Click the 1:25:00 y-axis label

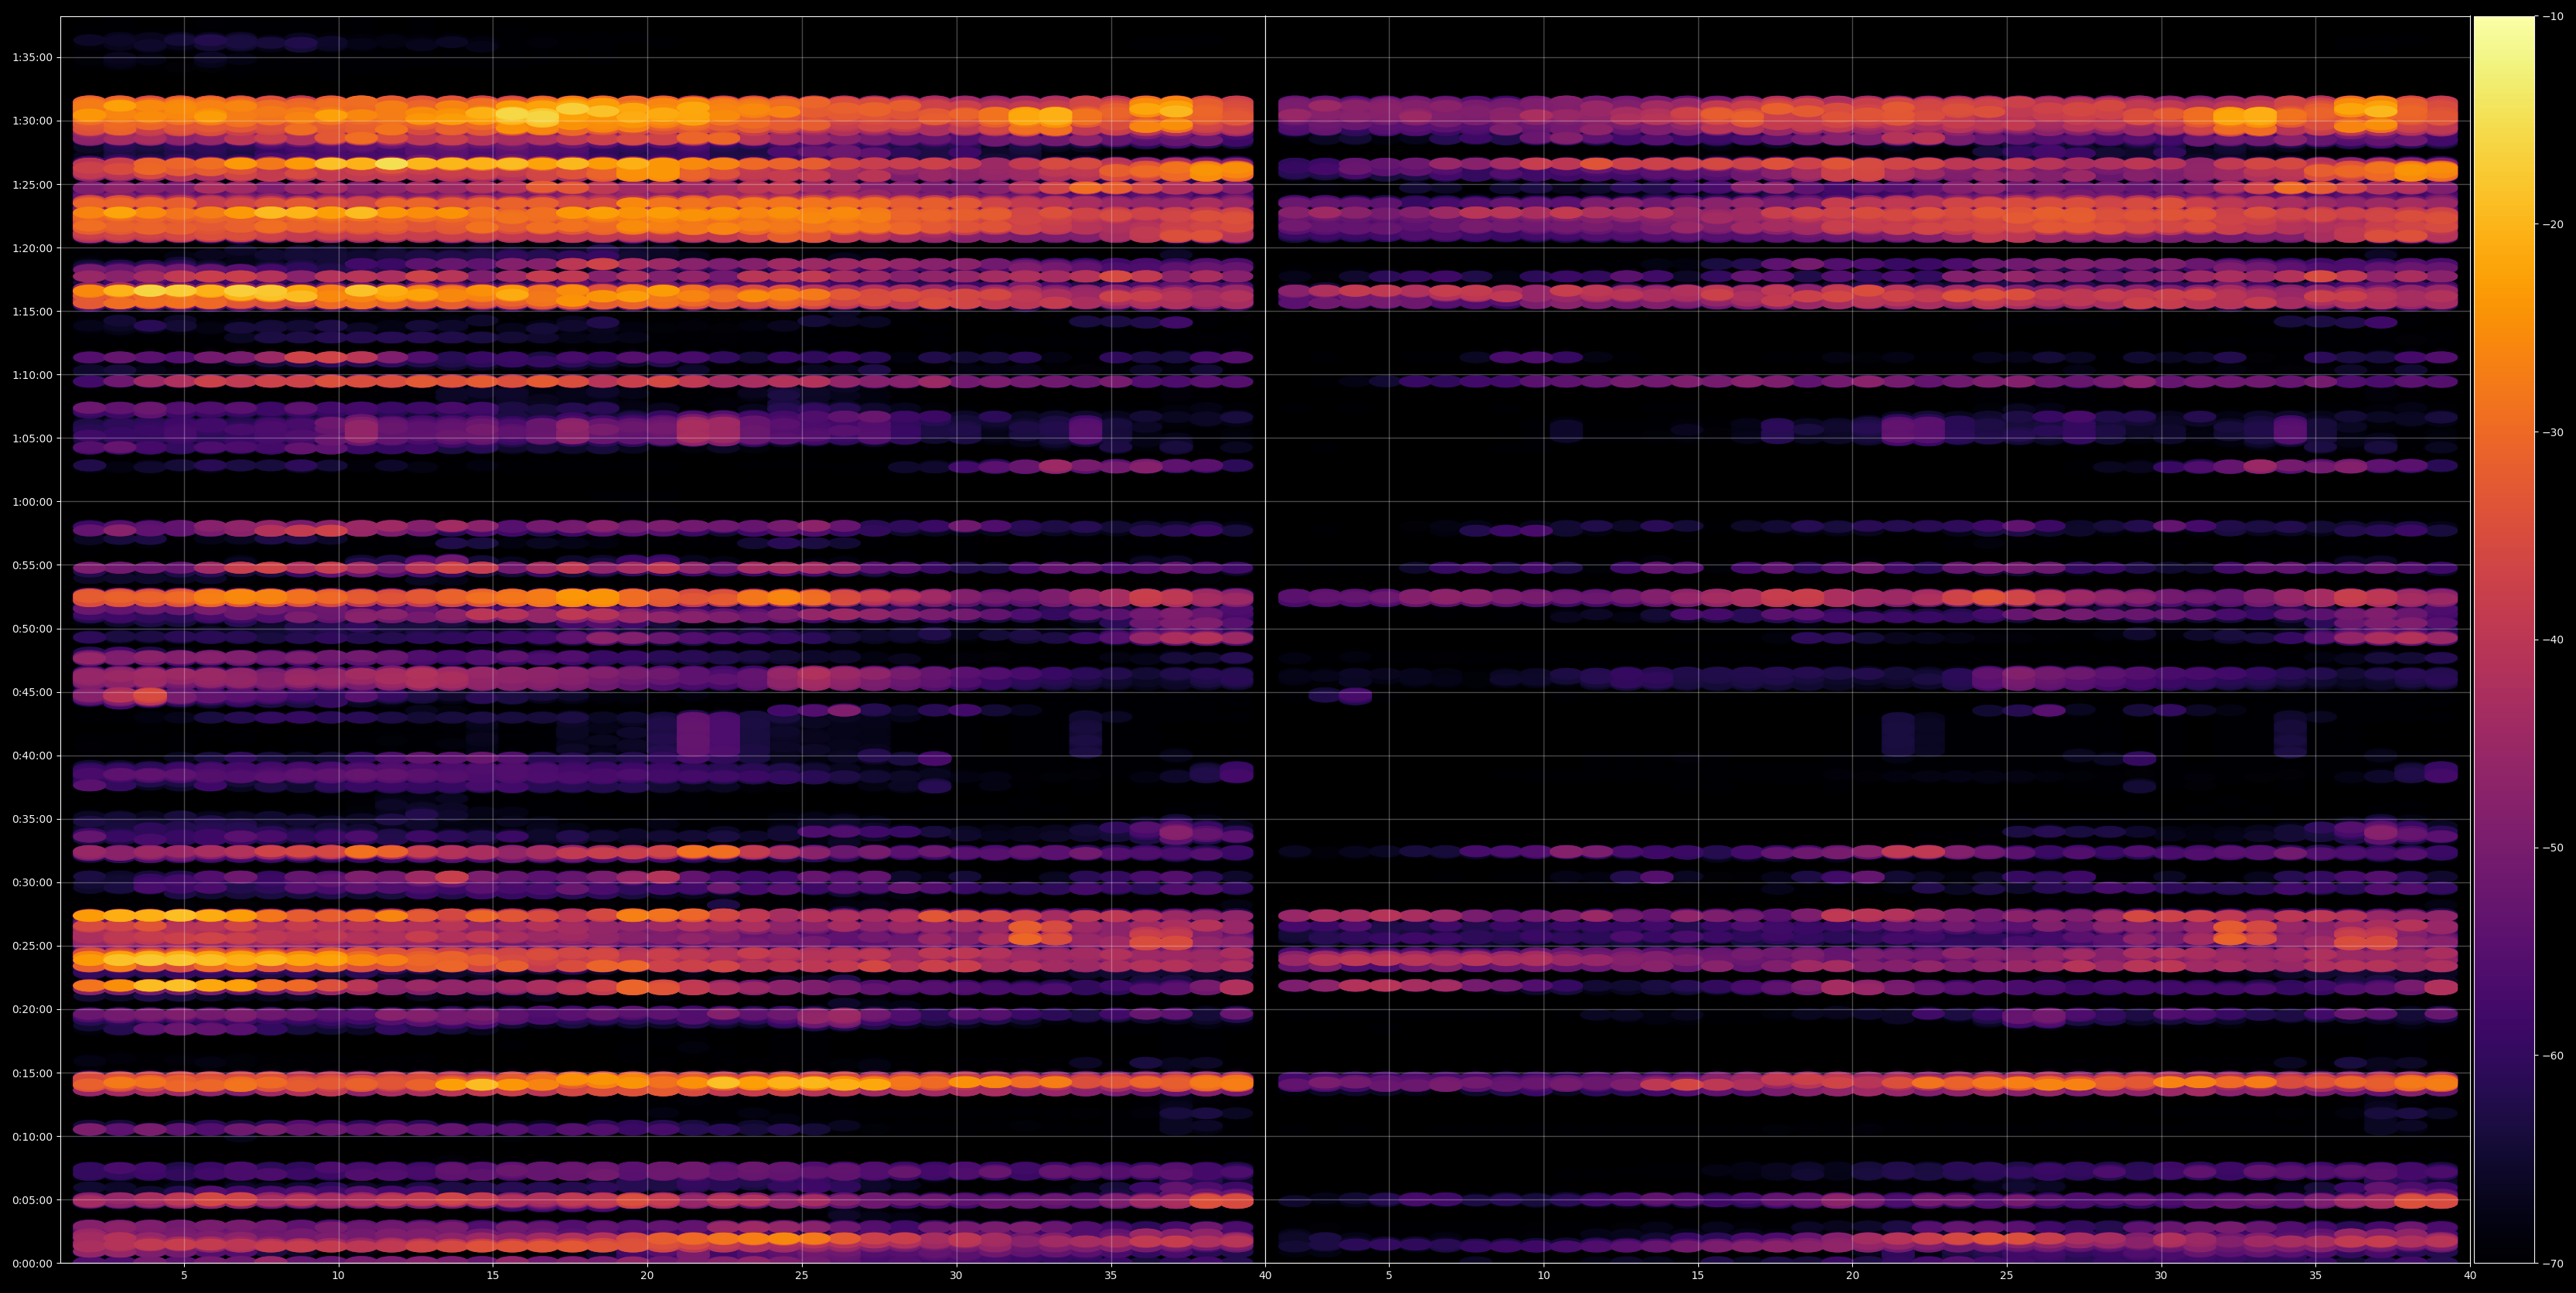point(32,184)
